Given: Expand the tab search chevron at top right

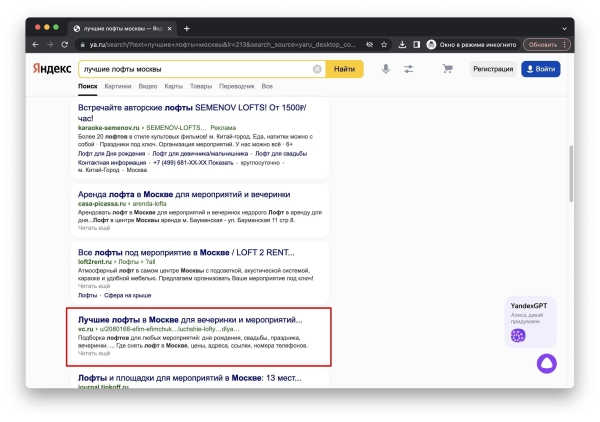Looking at the screenshot, I should coord(564,29).
